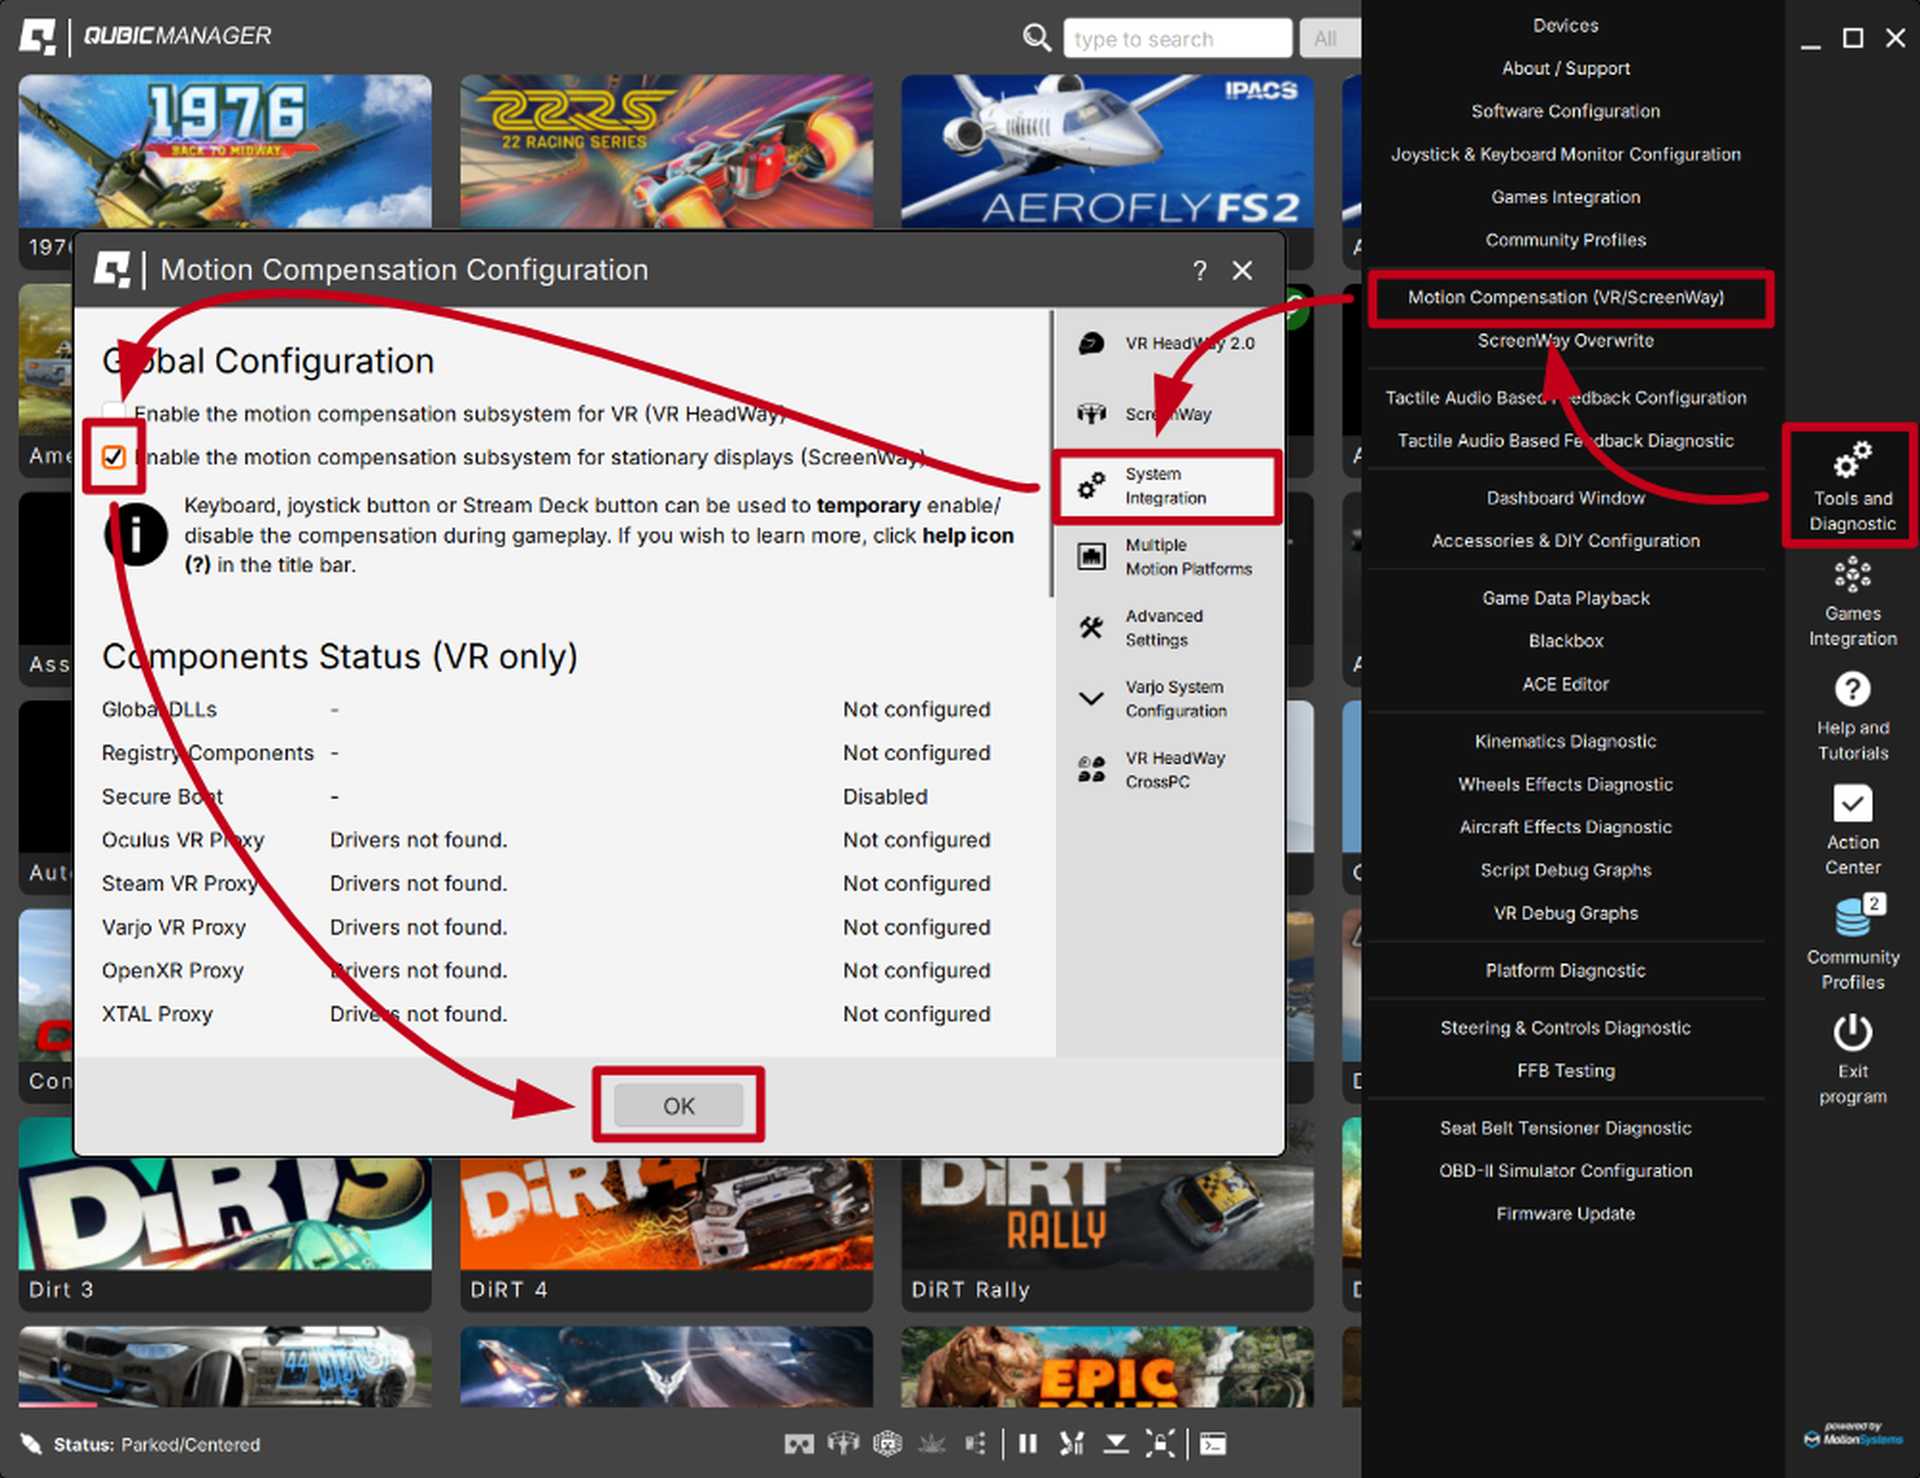This screenshot has width=1920, height=1478.
Task: Open Seat Belt Tensioner Diagnostic entry
Action: 1565,1128
